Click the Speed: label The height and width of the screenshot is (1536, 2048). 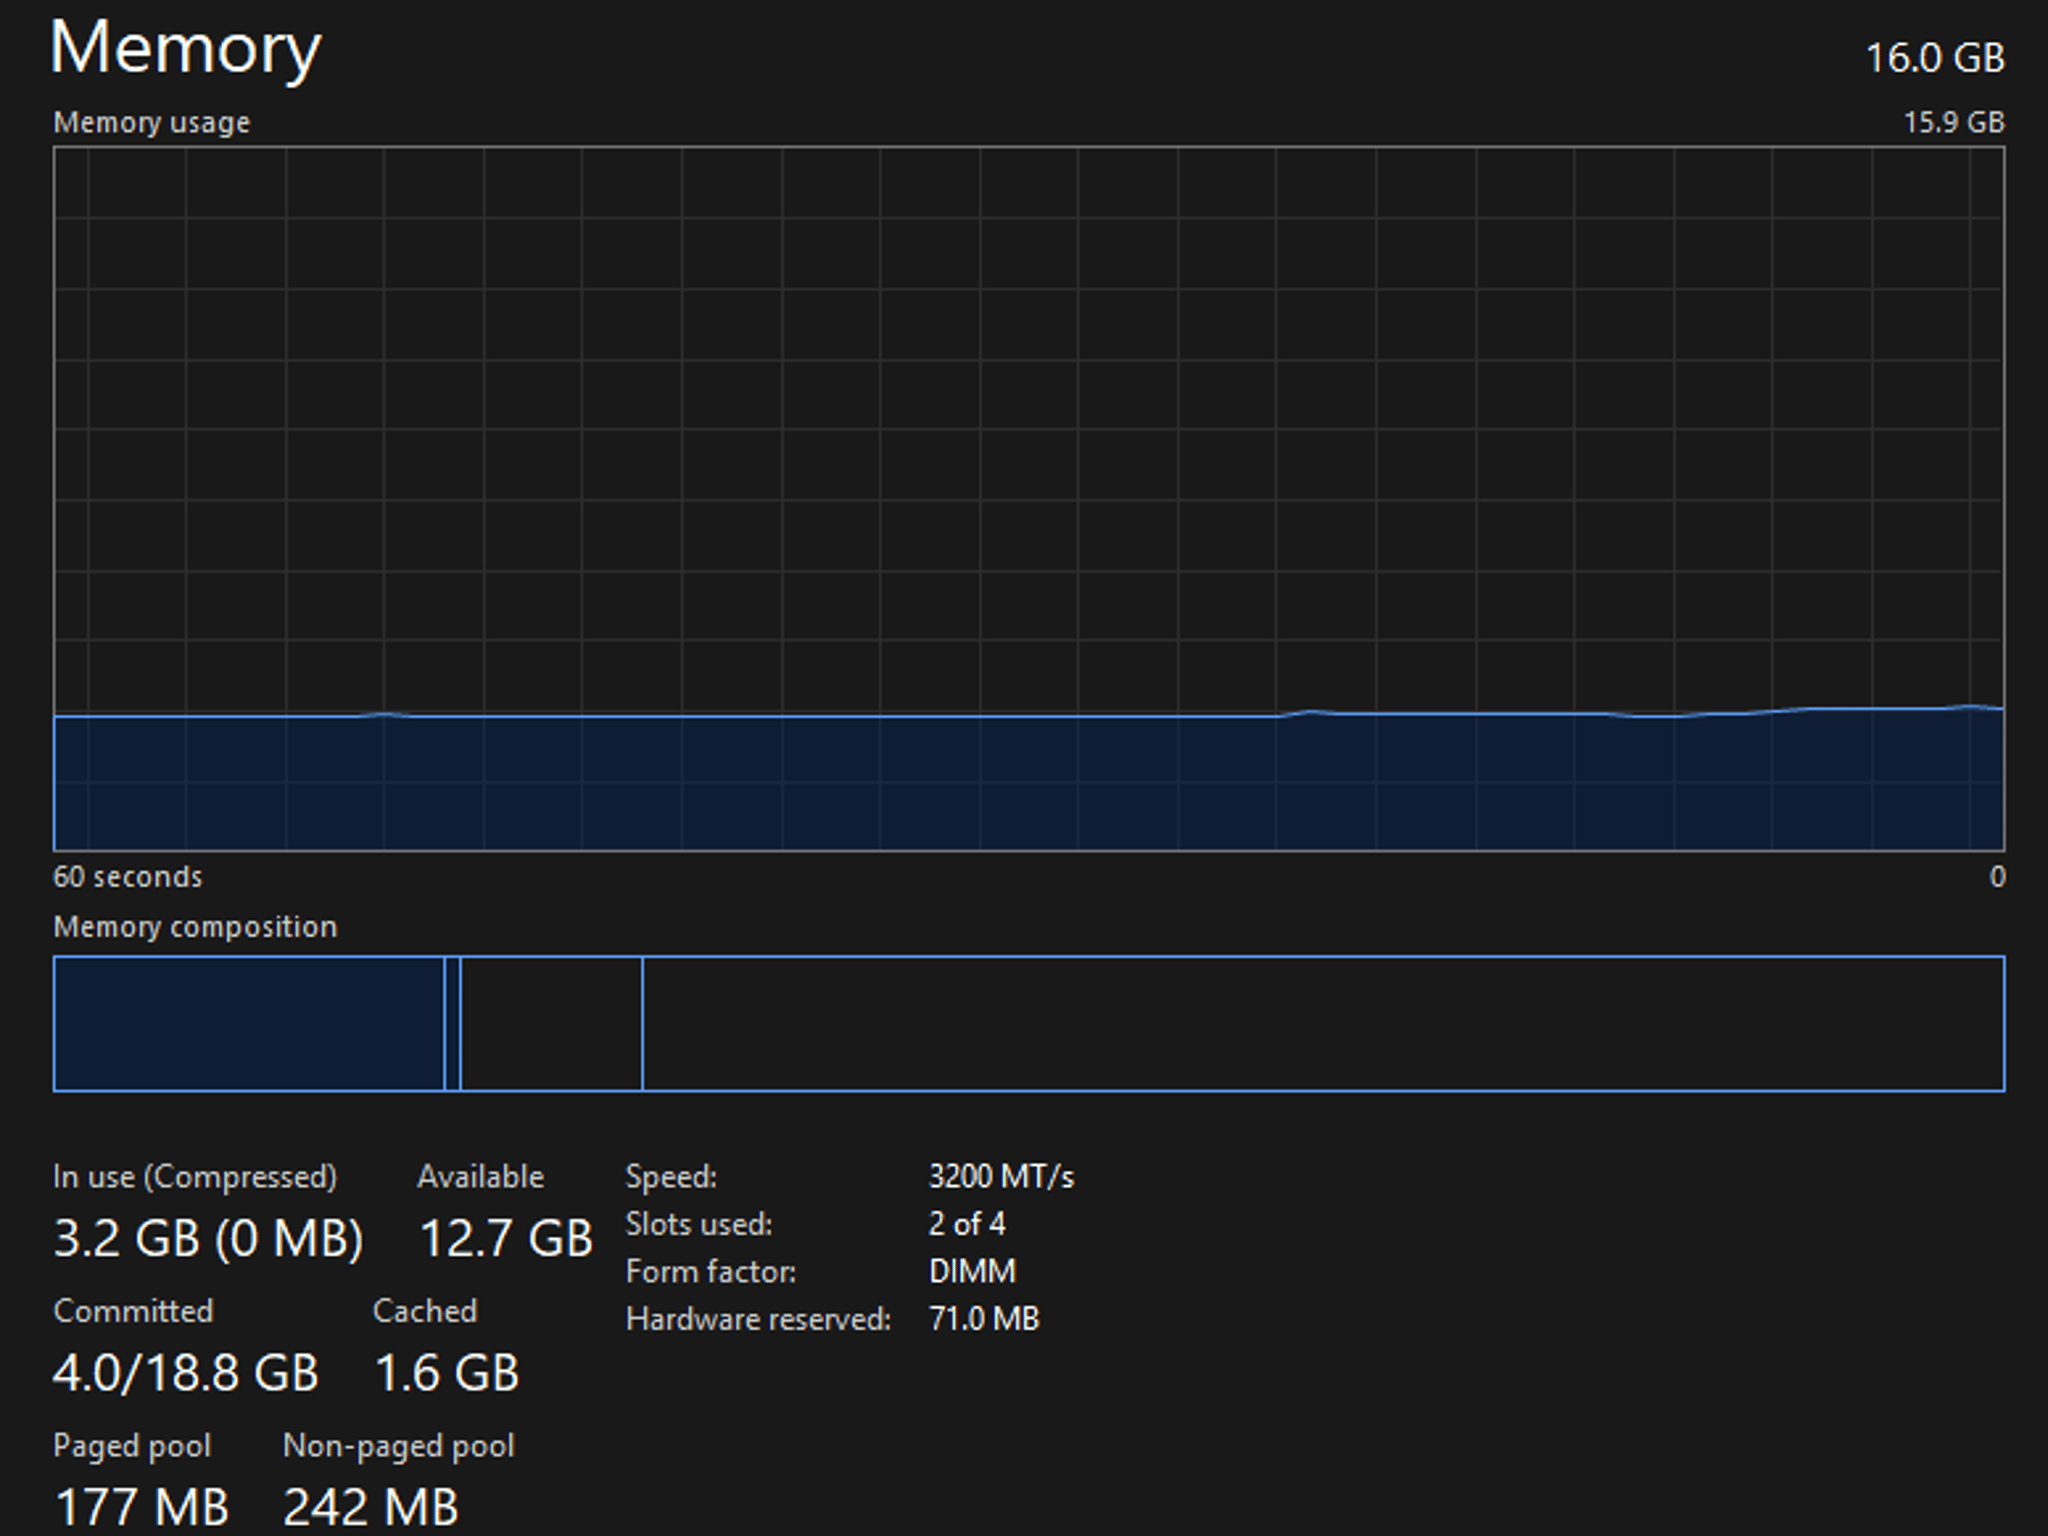tap(671, 1176)
